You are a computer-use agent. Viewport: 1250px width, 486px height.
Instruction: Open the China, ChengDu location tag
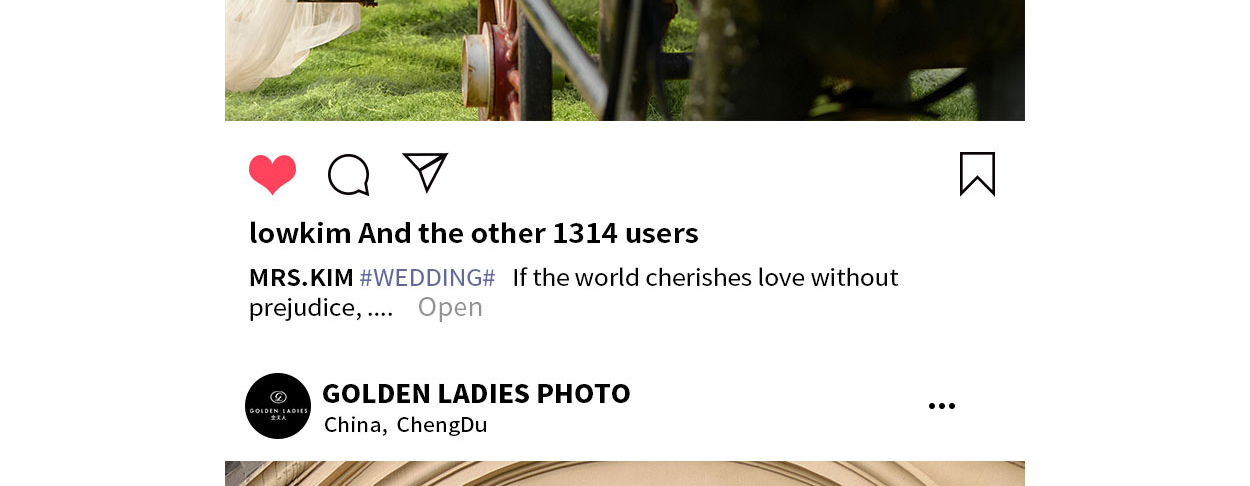[405, 424]
